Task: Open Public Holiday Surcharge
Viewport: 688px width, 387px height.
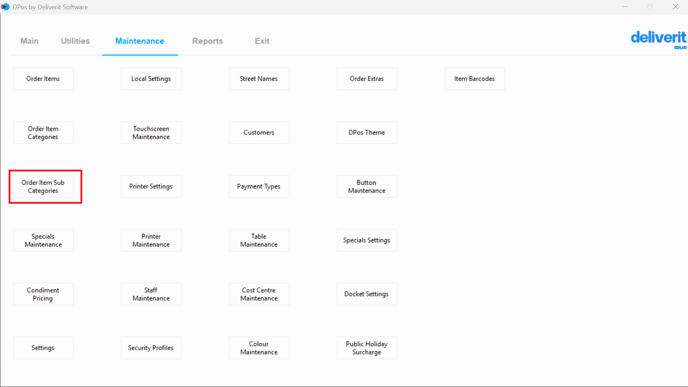Action: point(367,348)
